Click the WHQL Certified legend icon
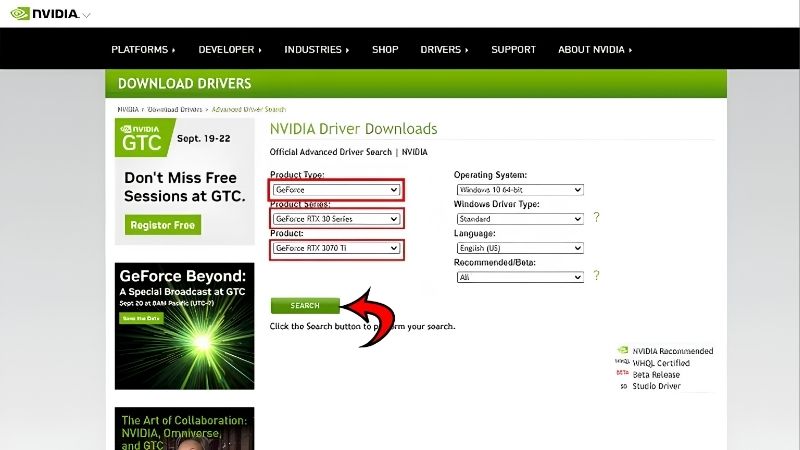The image size is (800, 450). pos(622,362)
